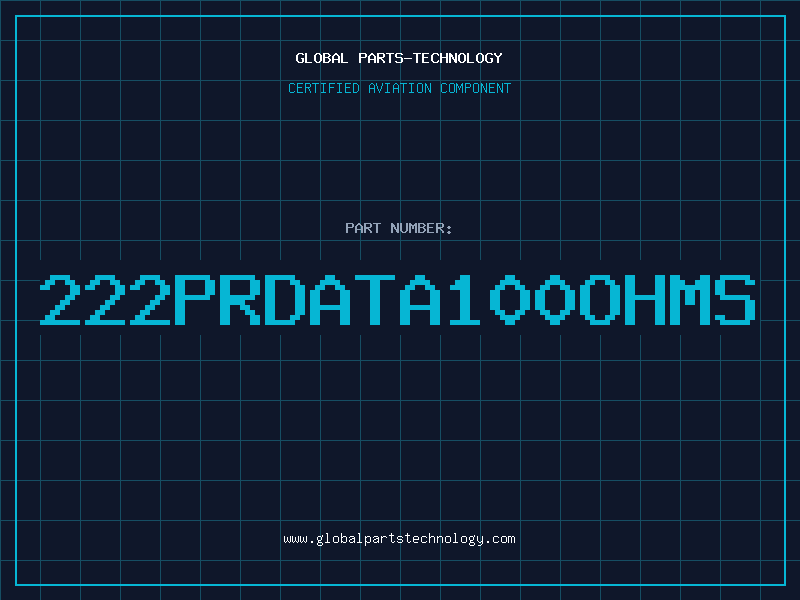Click the letter H in the part number
The width and height of the screenshot is (800, 600).
[x=645, y=299]
